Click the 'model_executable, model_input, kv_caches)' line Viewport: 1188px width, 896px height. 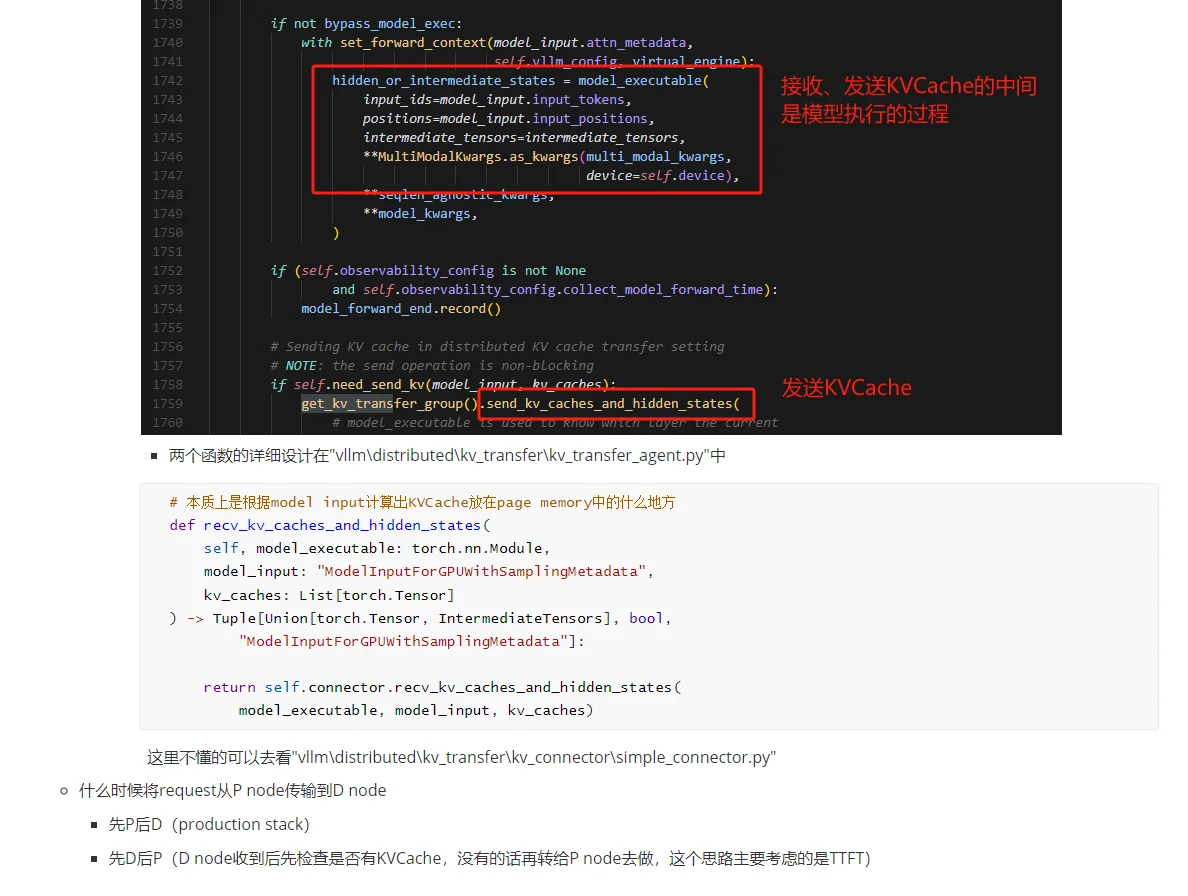(416, 710)
